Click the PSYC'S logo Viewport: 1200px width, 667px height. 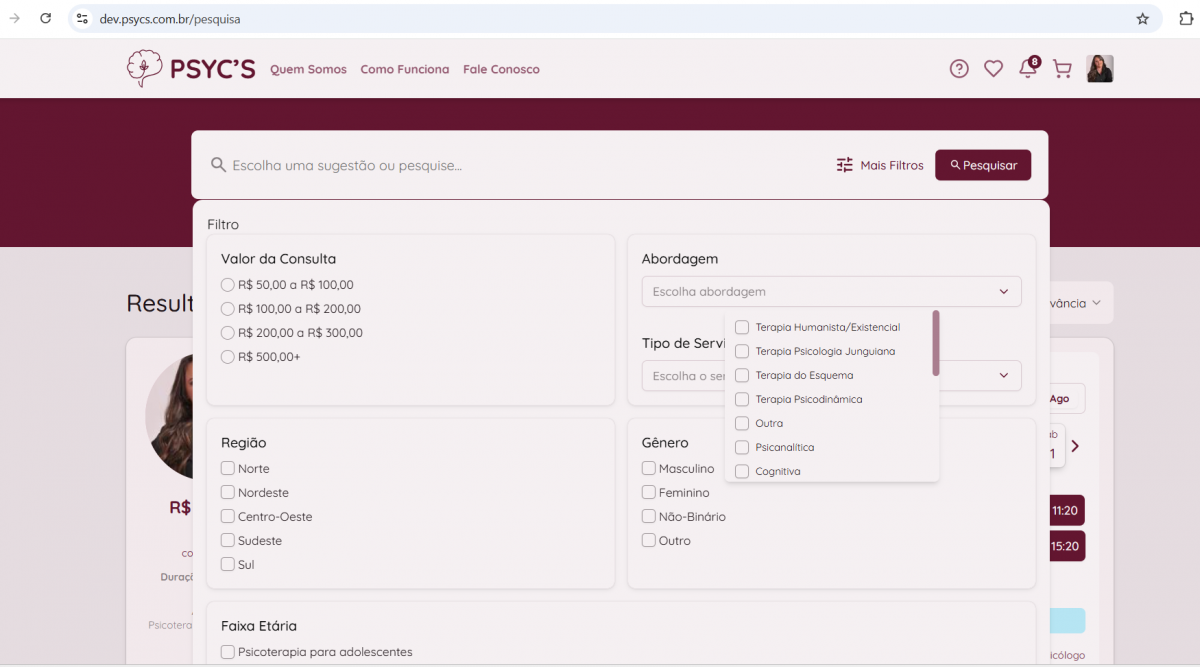pos(191,69)
